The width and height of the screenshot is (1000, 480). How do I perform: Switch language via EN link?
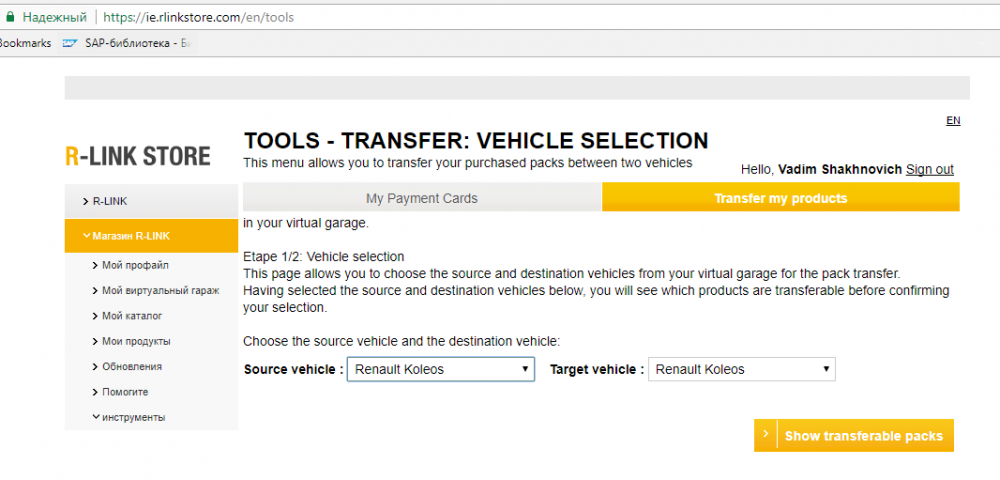953,120
